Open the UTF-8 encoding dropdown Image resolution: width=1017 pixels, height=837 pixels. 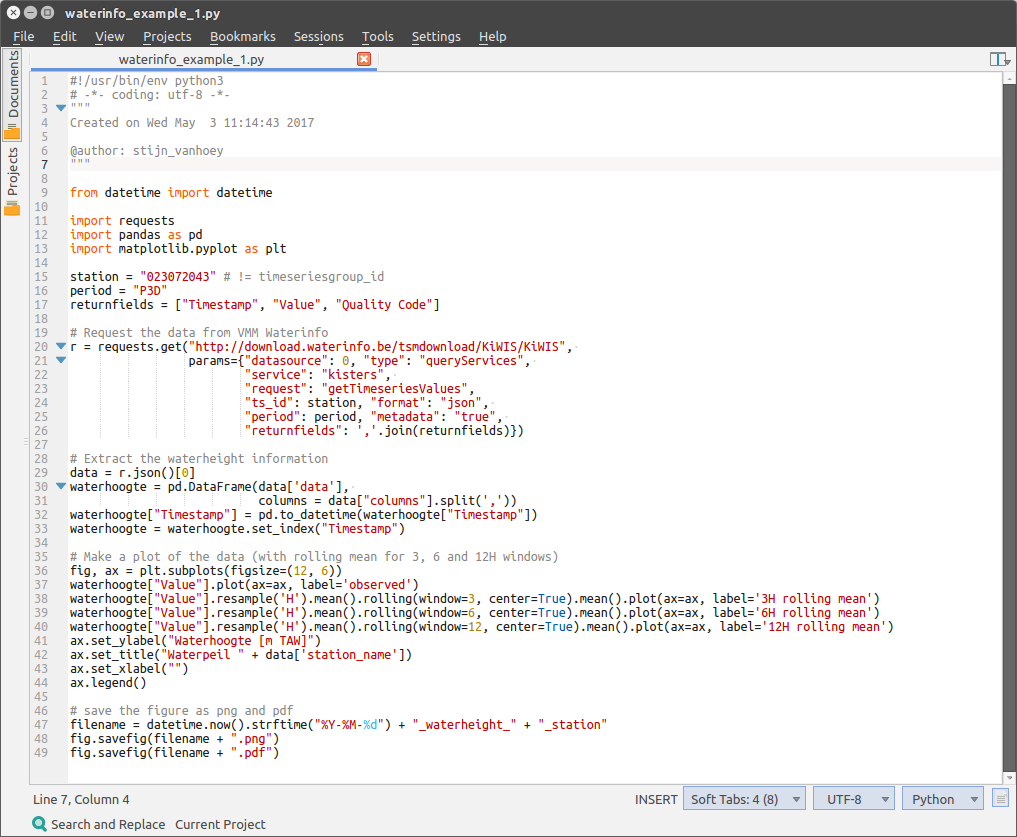[x=854, y=799]
